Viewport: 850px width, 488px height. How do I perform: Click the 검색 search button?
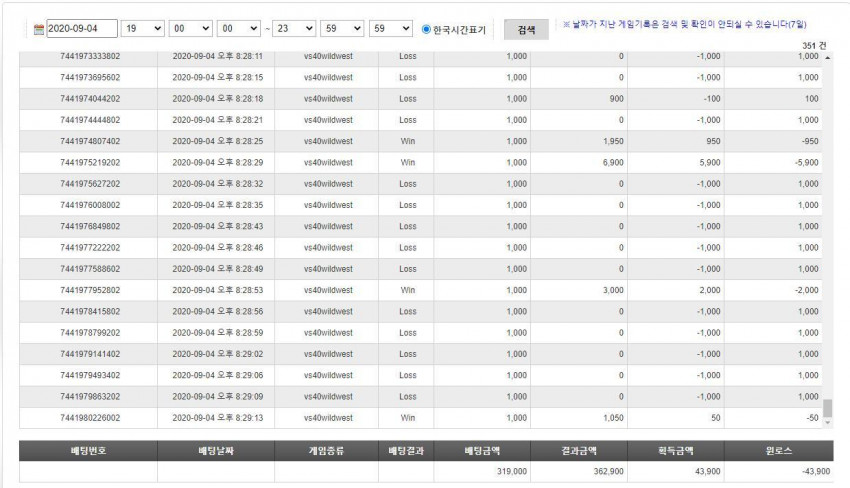tap(526, 30)
